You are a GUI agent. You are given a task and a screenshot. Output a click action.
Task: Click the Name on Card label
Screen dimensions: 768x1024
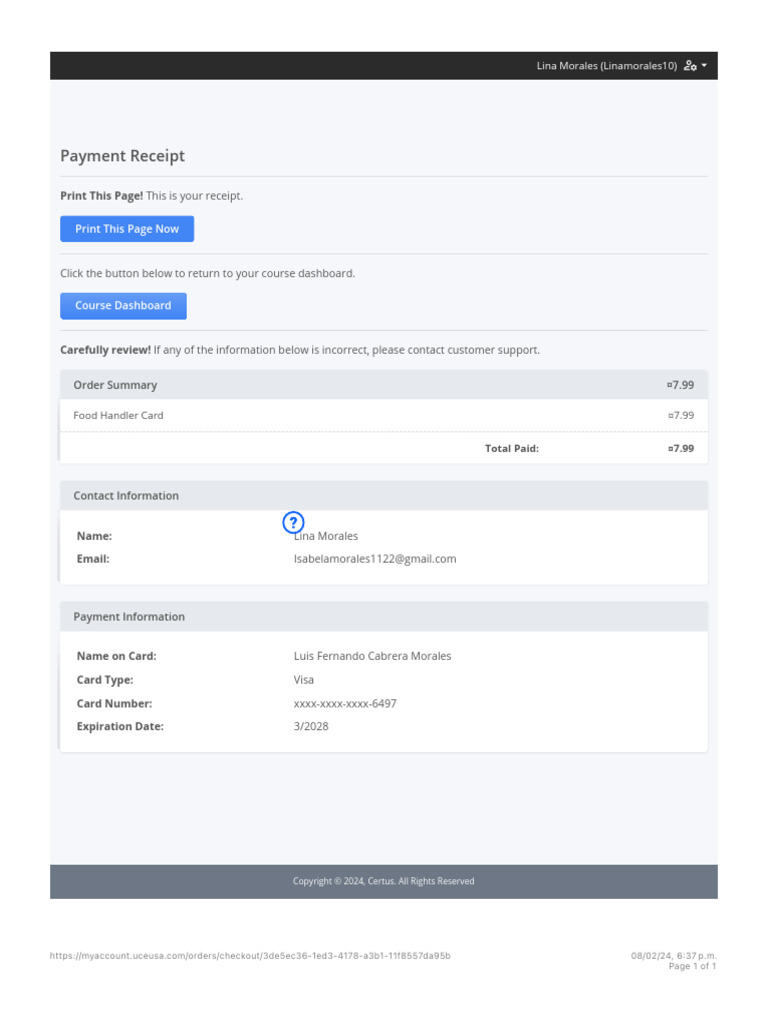[116, 656]
